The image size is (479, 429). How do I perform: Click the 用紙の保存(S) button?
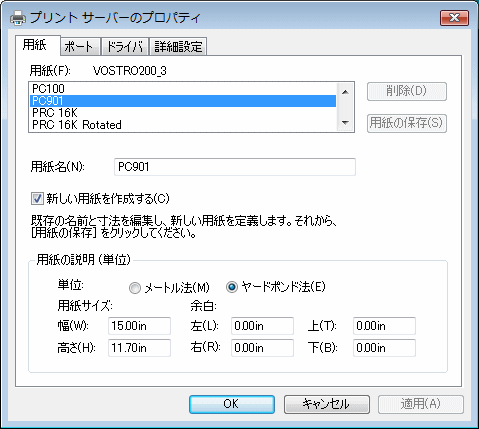407,123
